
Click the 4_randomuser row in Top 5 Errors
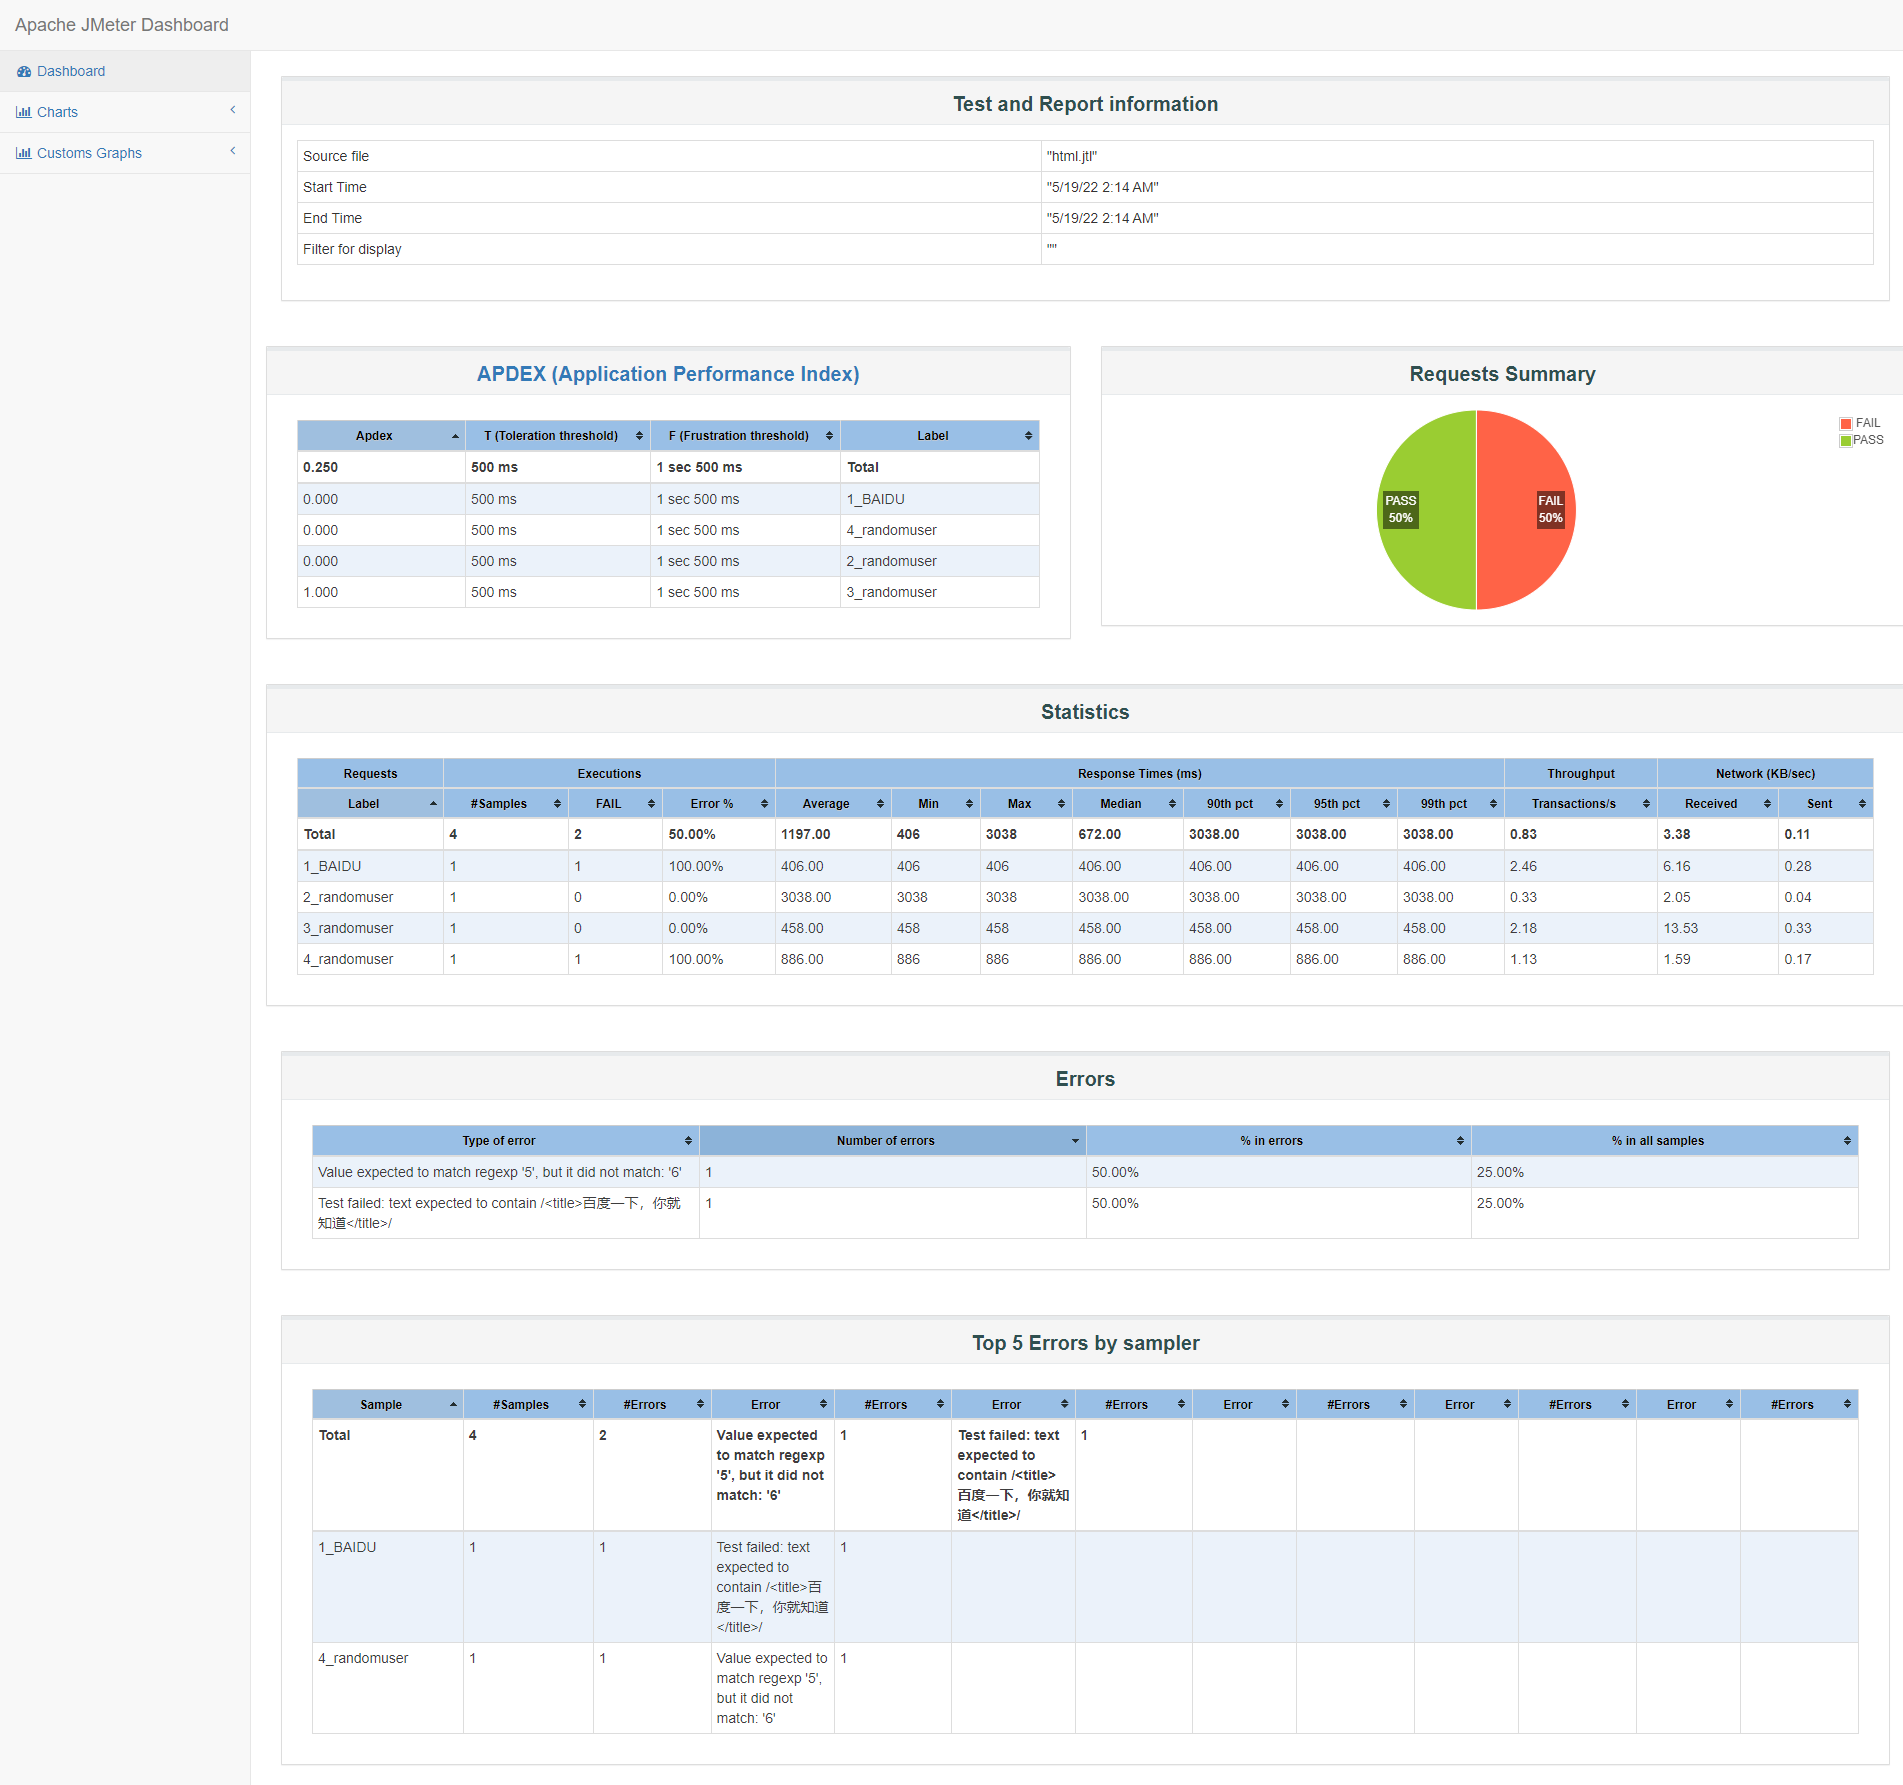[1085, 1689]
